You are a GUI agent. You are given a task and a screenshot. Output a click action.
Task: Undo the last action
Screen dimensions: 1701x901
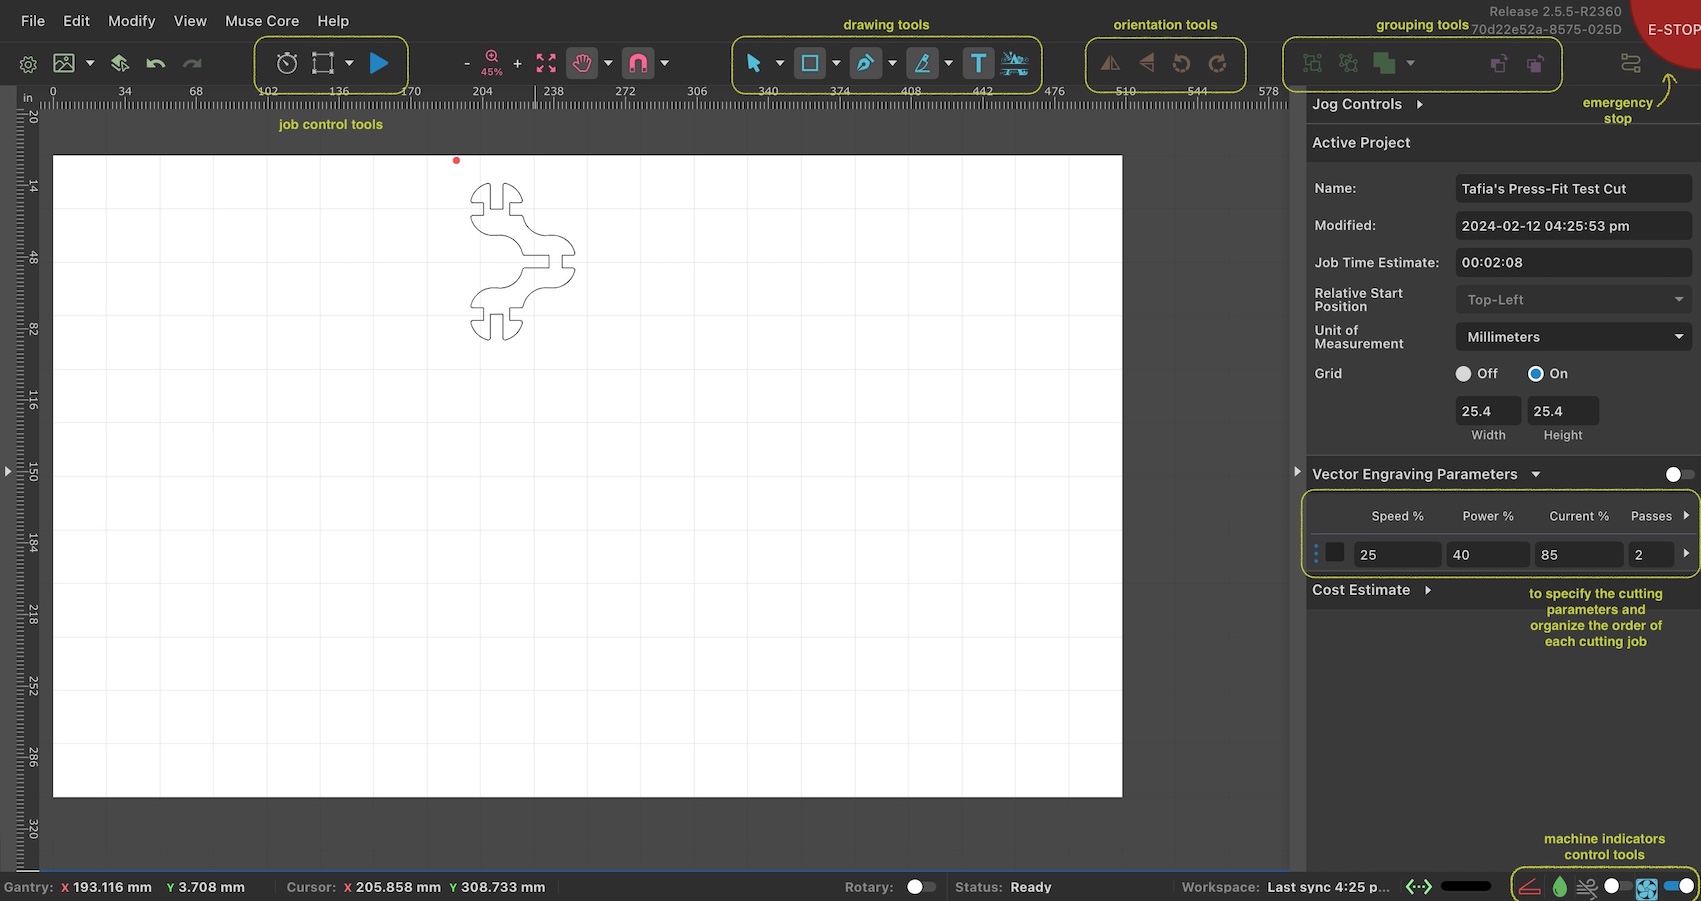(x=155, y=63)
